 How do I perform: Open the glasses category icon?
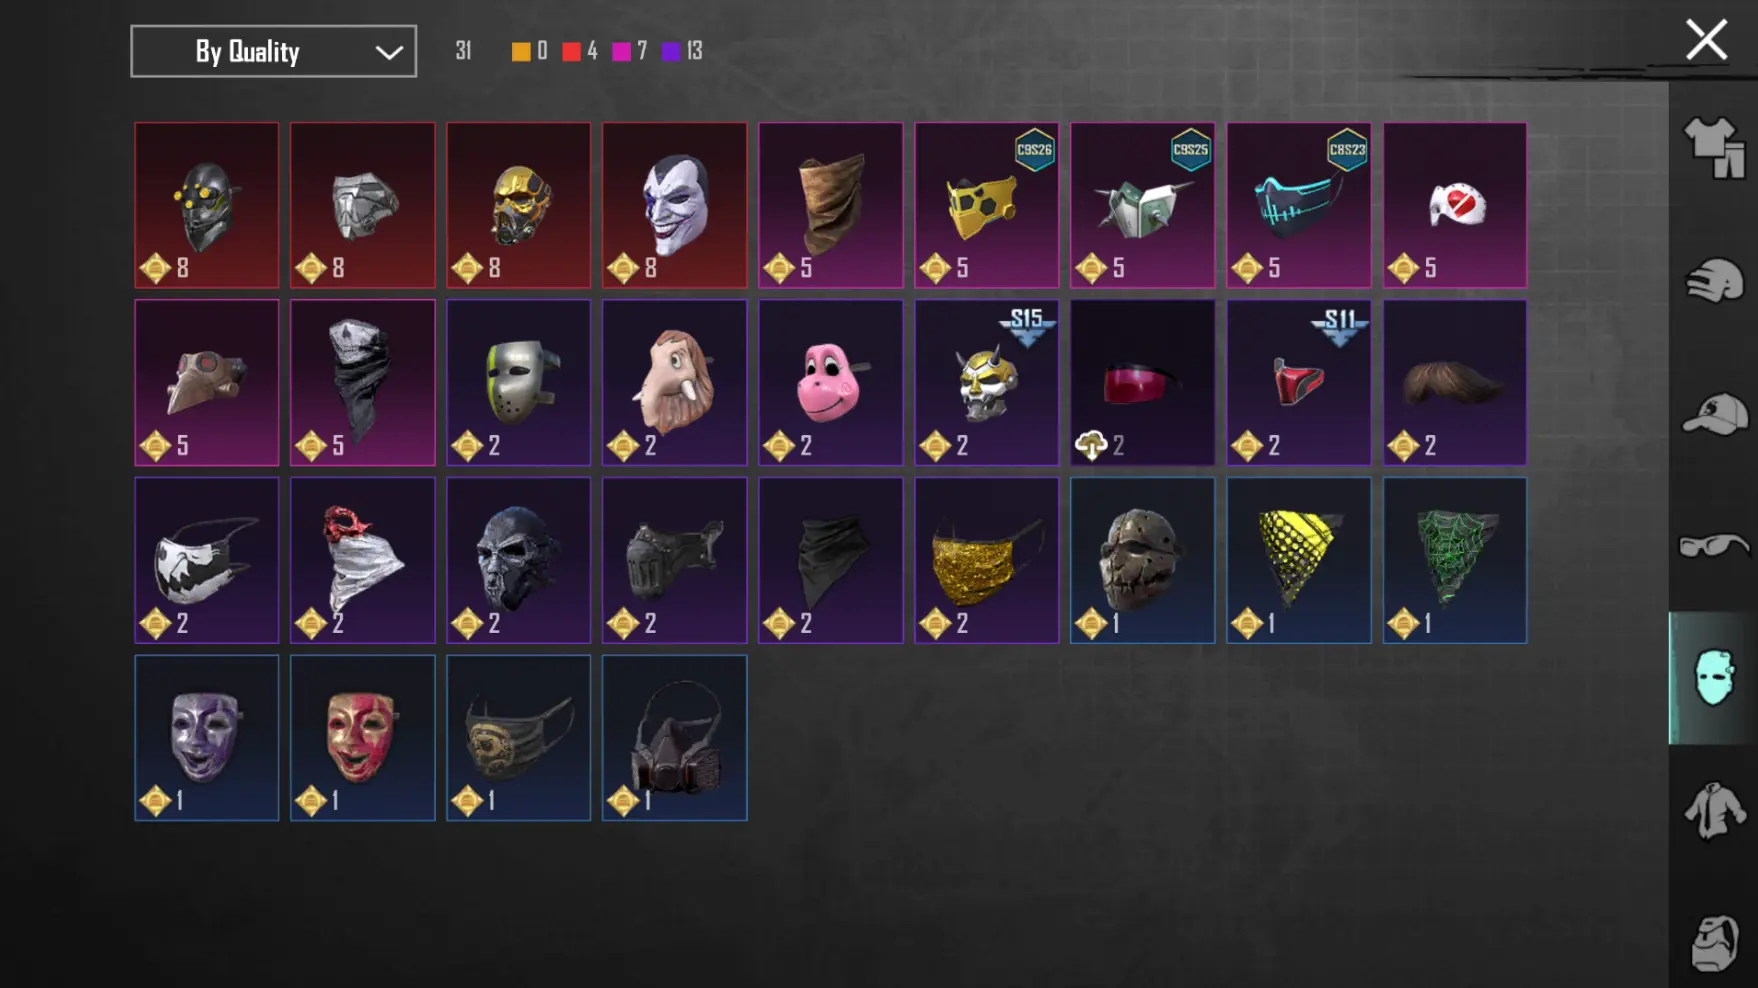pyautogui.click(x=1714, y=545)
